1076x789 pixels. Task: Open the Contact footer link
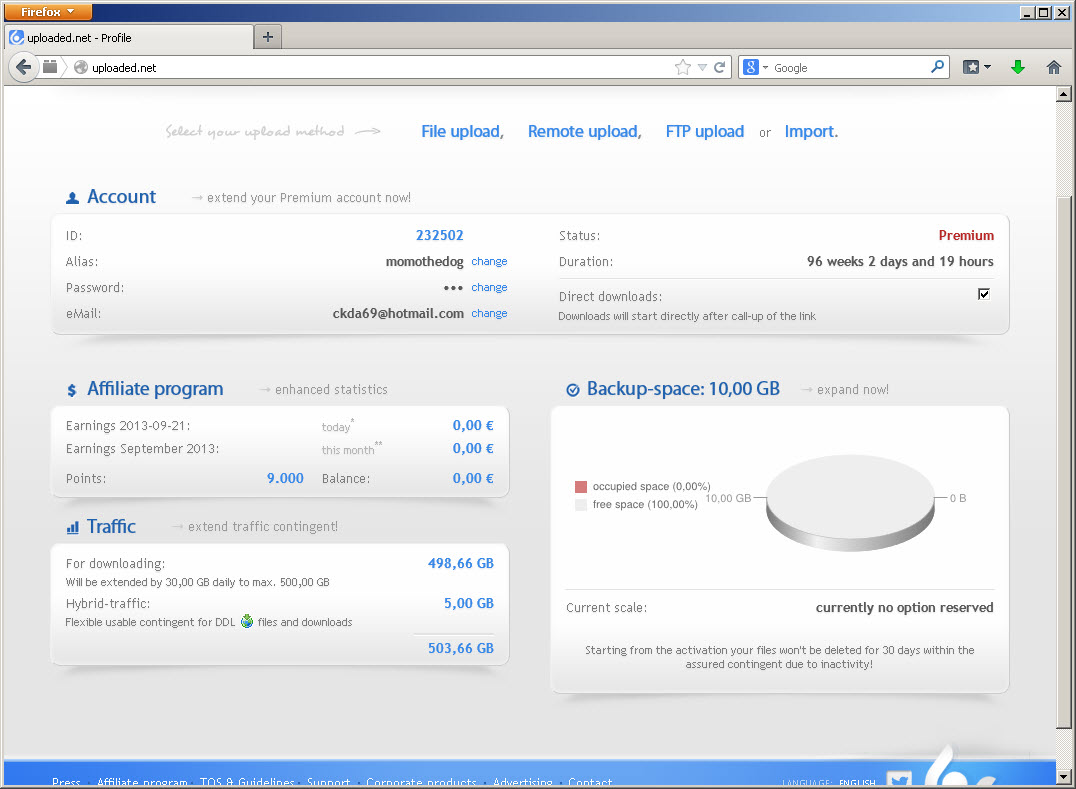(590, 781)
